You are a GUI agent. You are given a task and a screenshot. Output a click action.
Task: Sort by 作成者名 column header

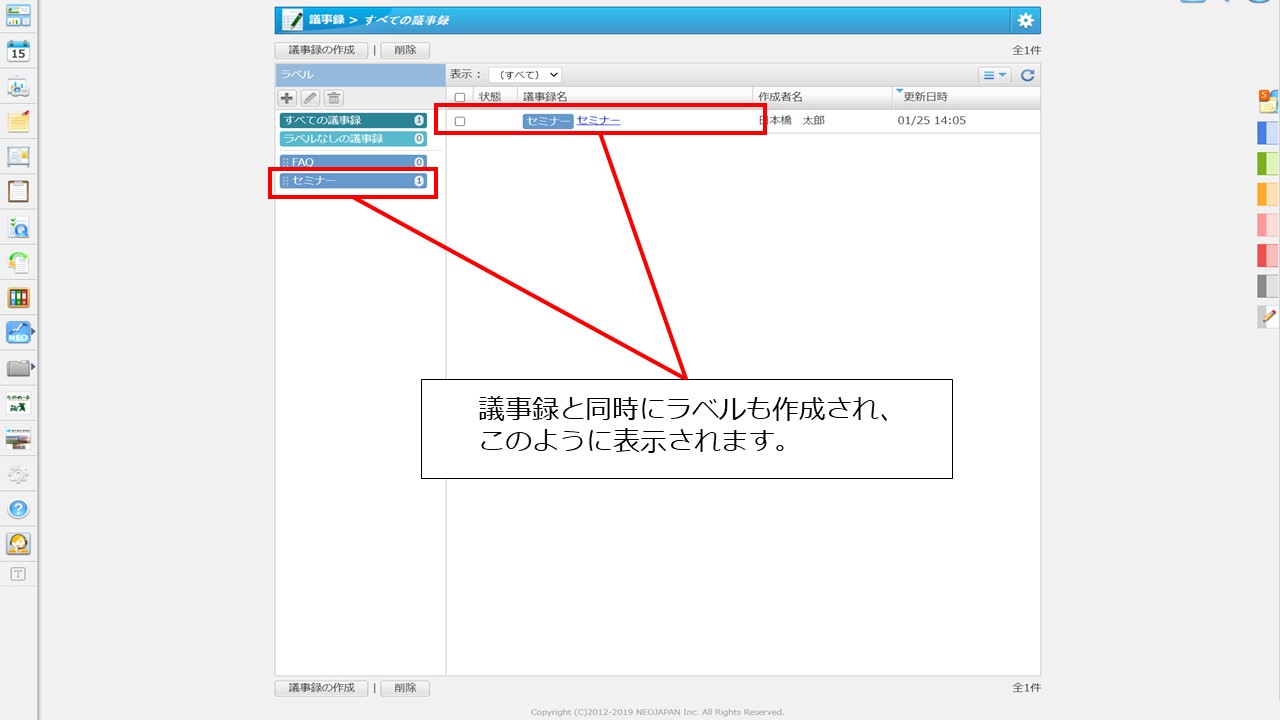tap(780, 97)
